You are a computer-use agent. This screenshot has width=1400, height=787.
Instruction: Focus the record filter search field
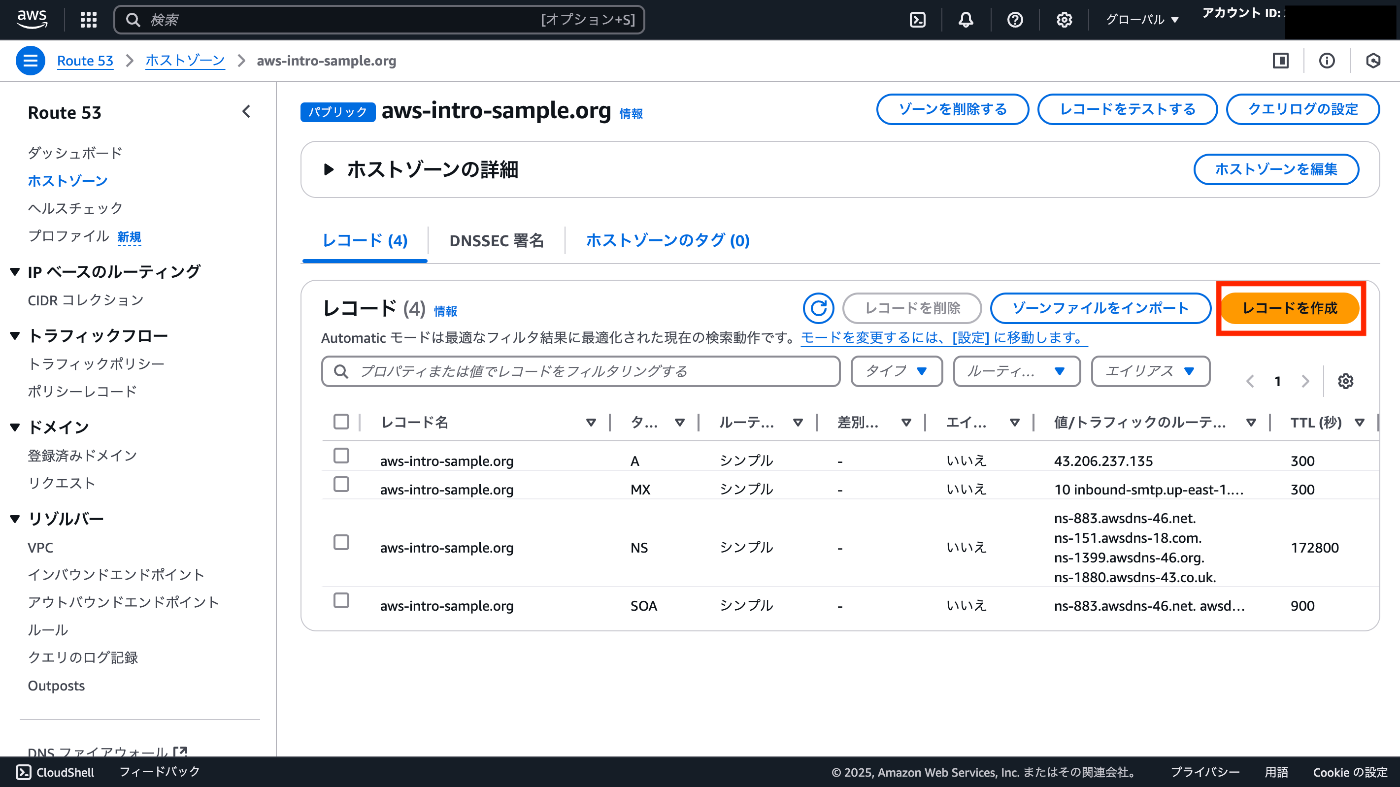(x=581, y=371)
